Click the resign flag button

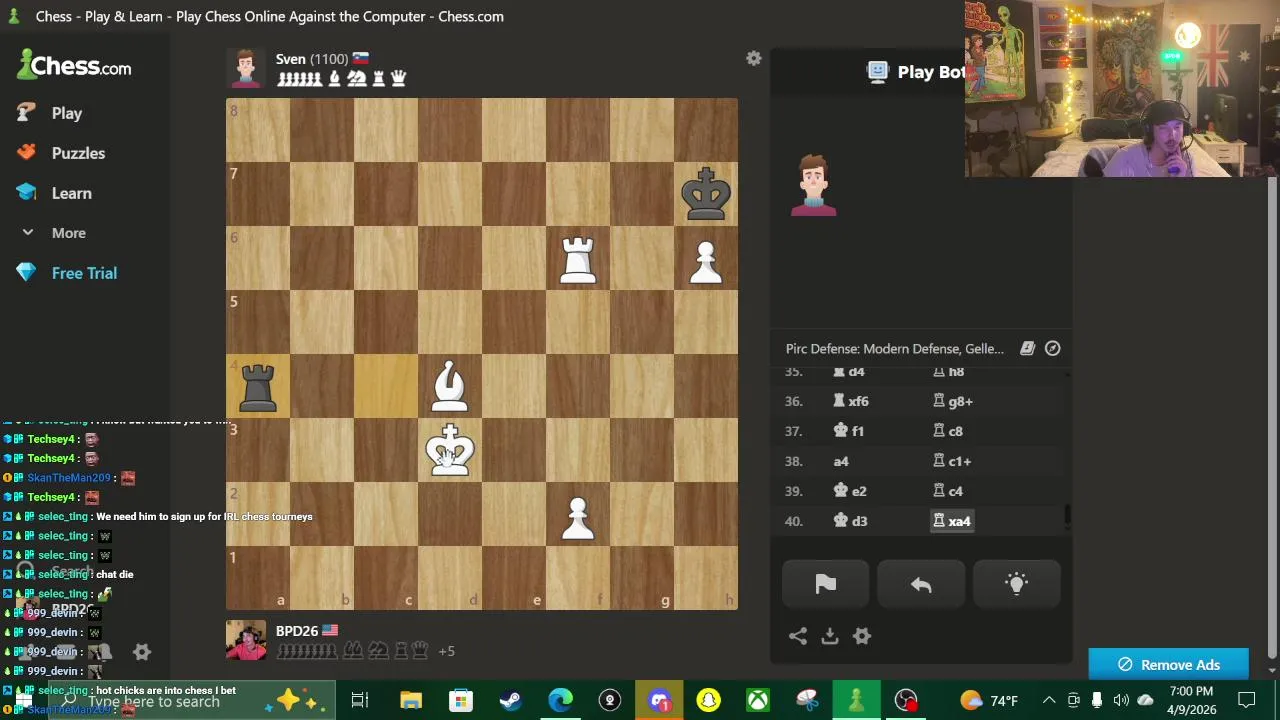(825, 585)
